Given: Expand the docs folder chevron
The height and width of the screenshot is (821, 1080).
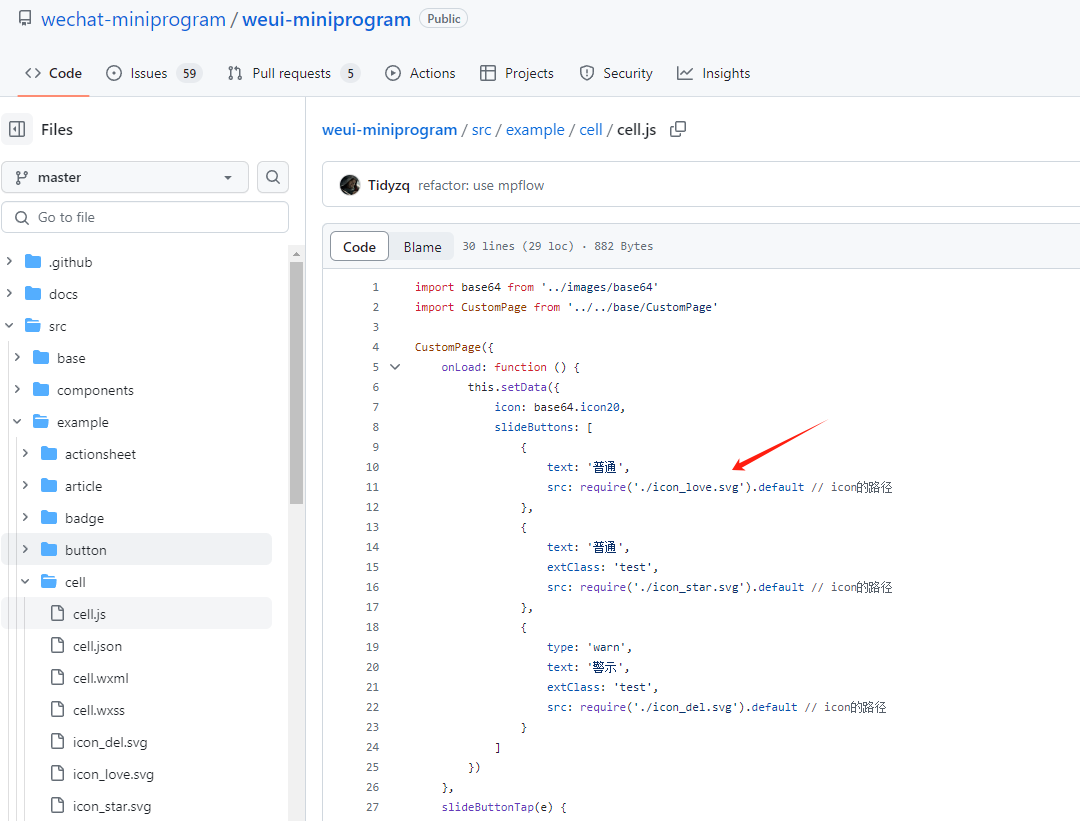Looking at the screenshot, I should click(10, 294).
